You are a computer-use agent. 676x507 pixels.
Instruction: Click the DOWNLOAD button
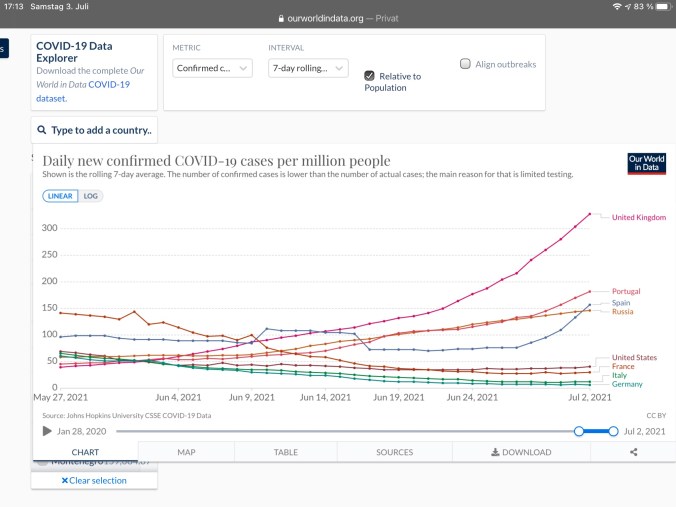pyautogui.click(x=521, y=452)
